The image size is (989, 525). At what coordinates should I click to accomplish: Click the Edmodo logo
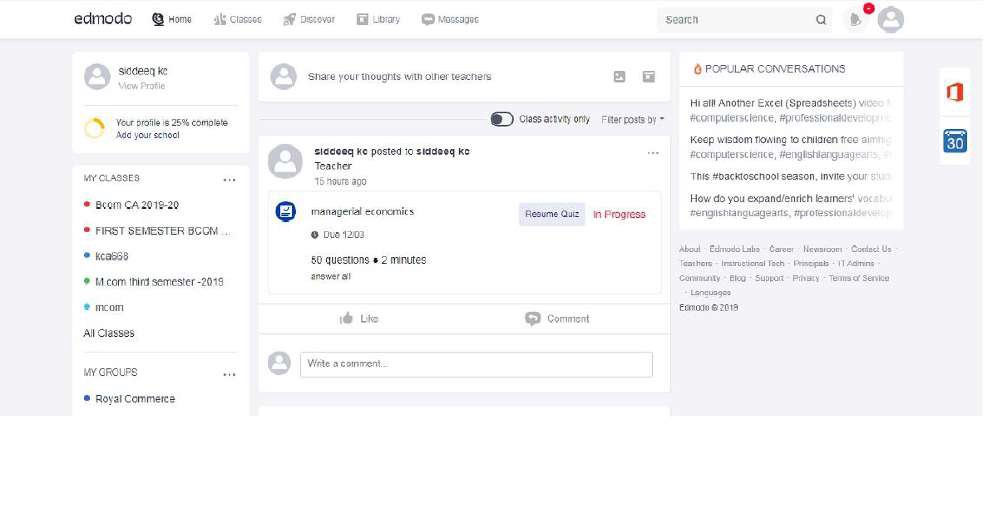tap(103, 19)
